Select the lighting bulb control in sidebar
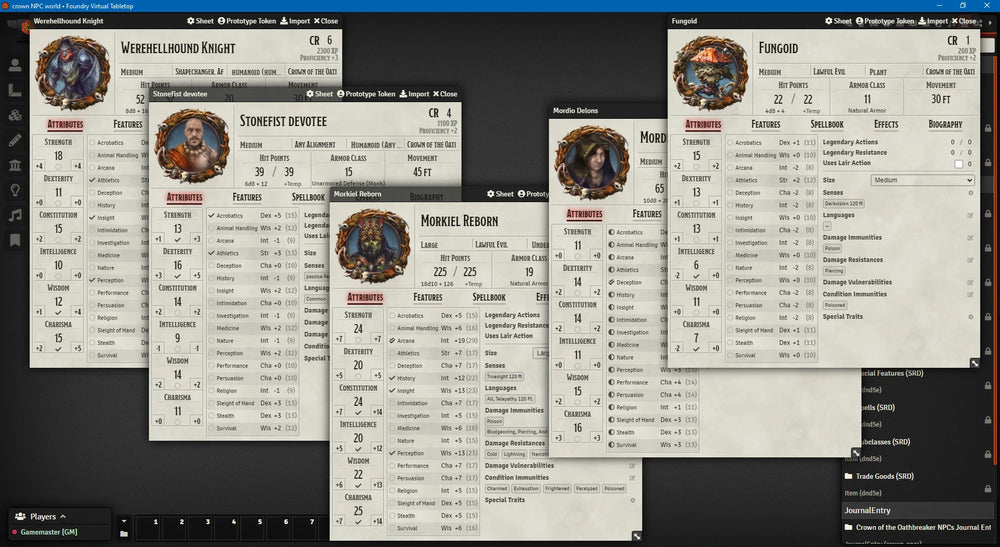The image size is (1000, 547). [15, 190]
